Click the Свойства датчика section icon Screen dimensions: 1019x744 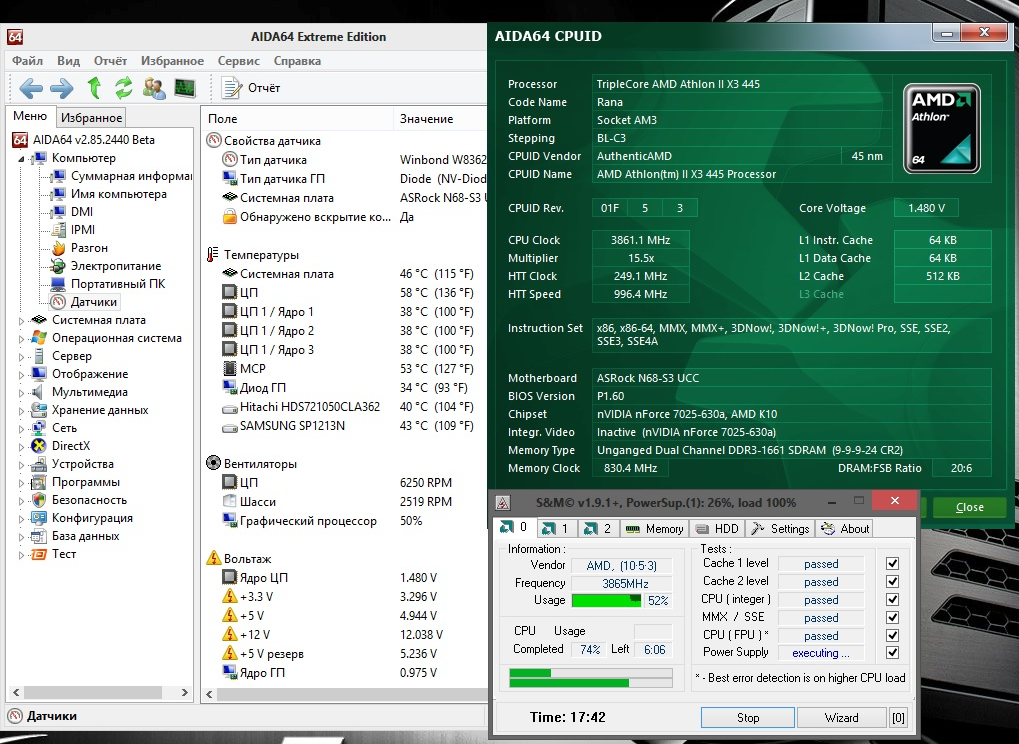(214, 140)
